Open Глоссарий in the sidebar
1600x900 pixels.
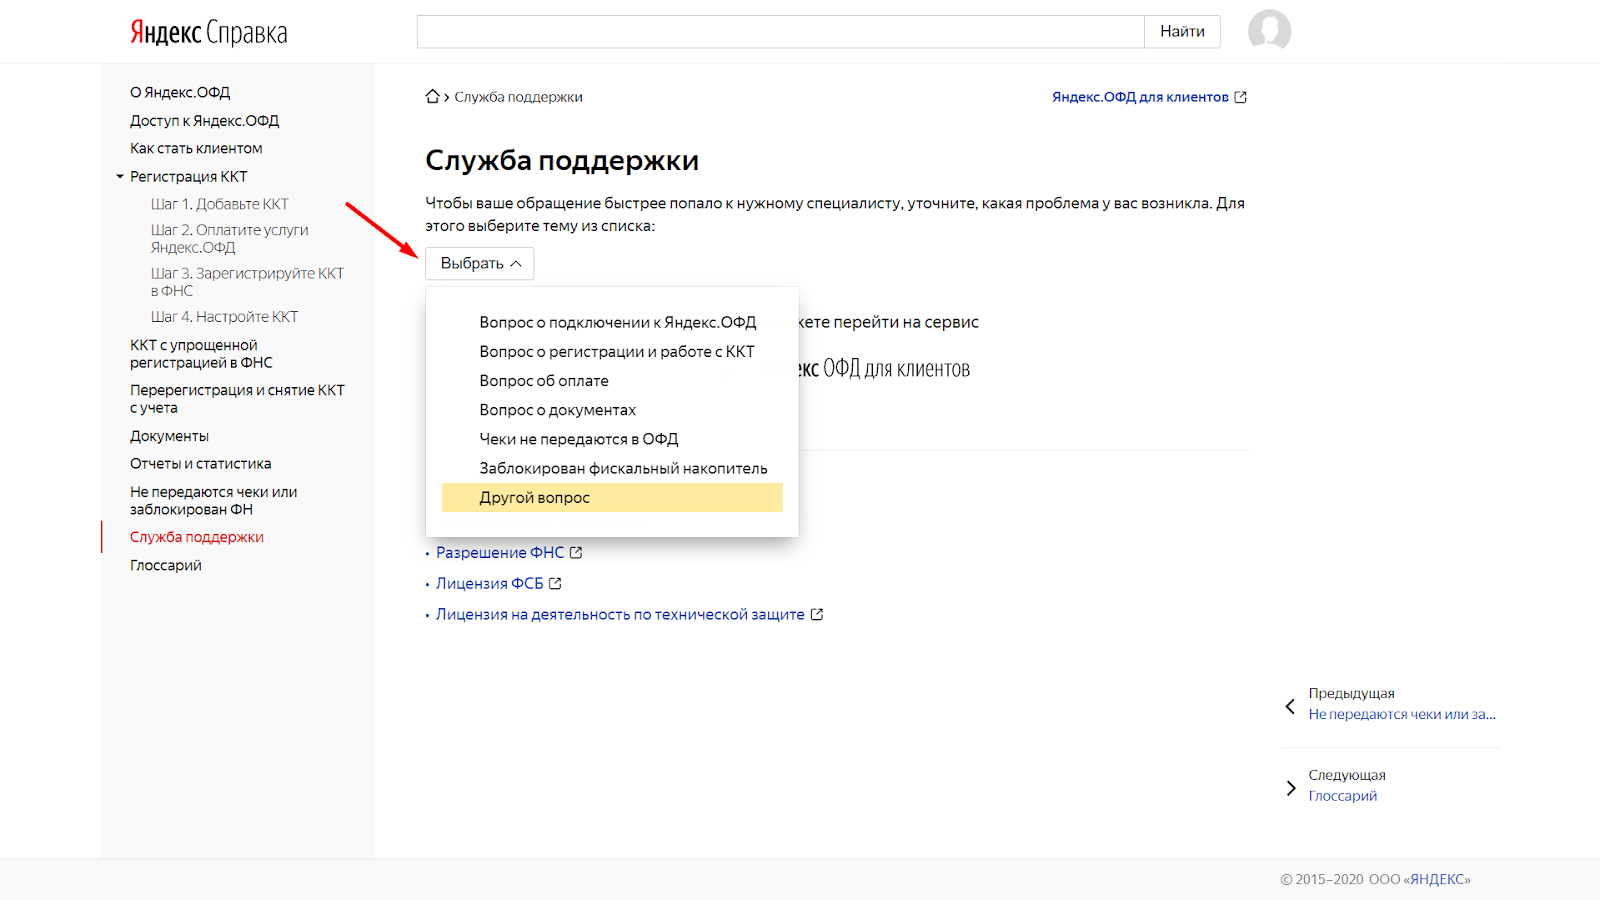(166, 566)
